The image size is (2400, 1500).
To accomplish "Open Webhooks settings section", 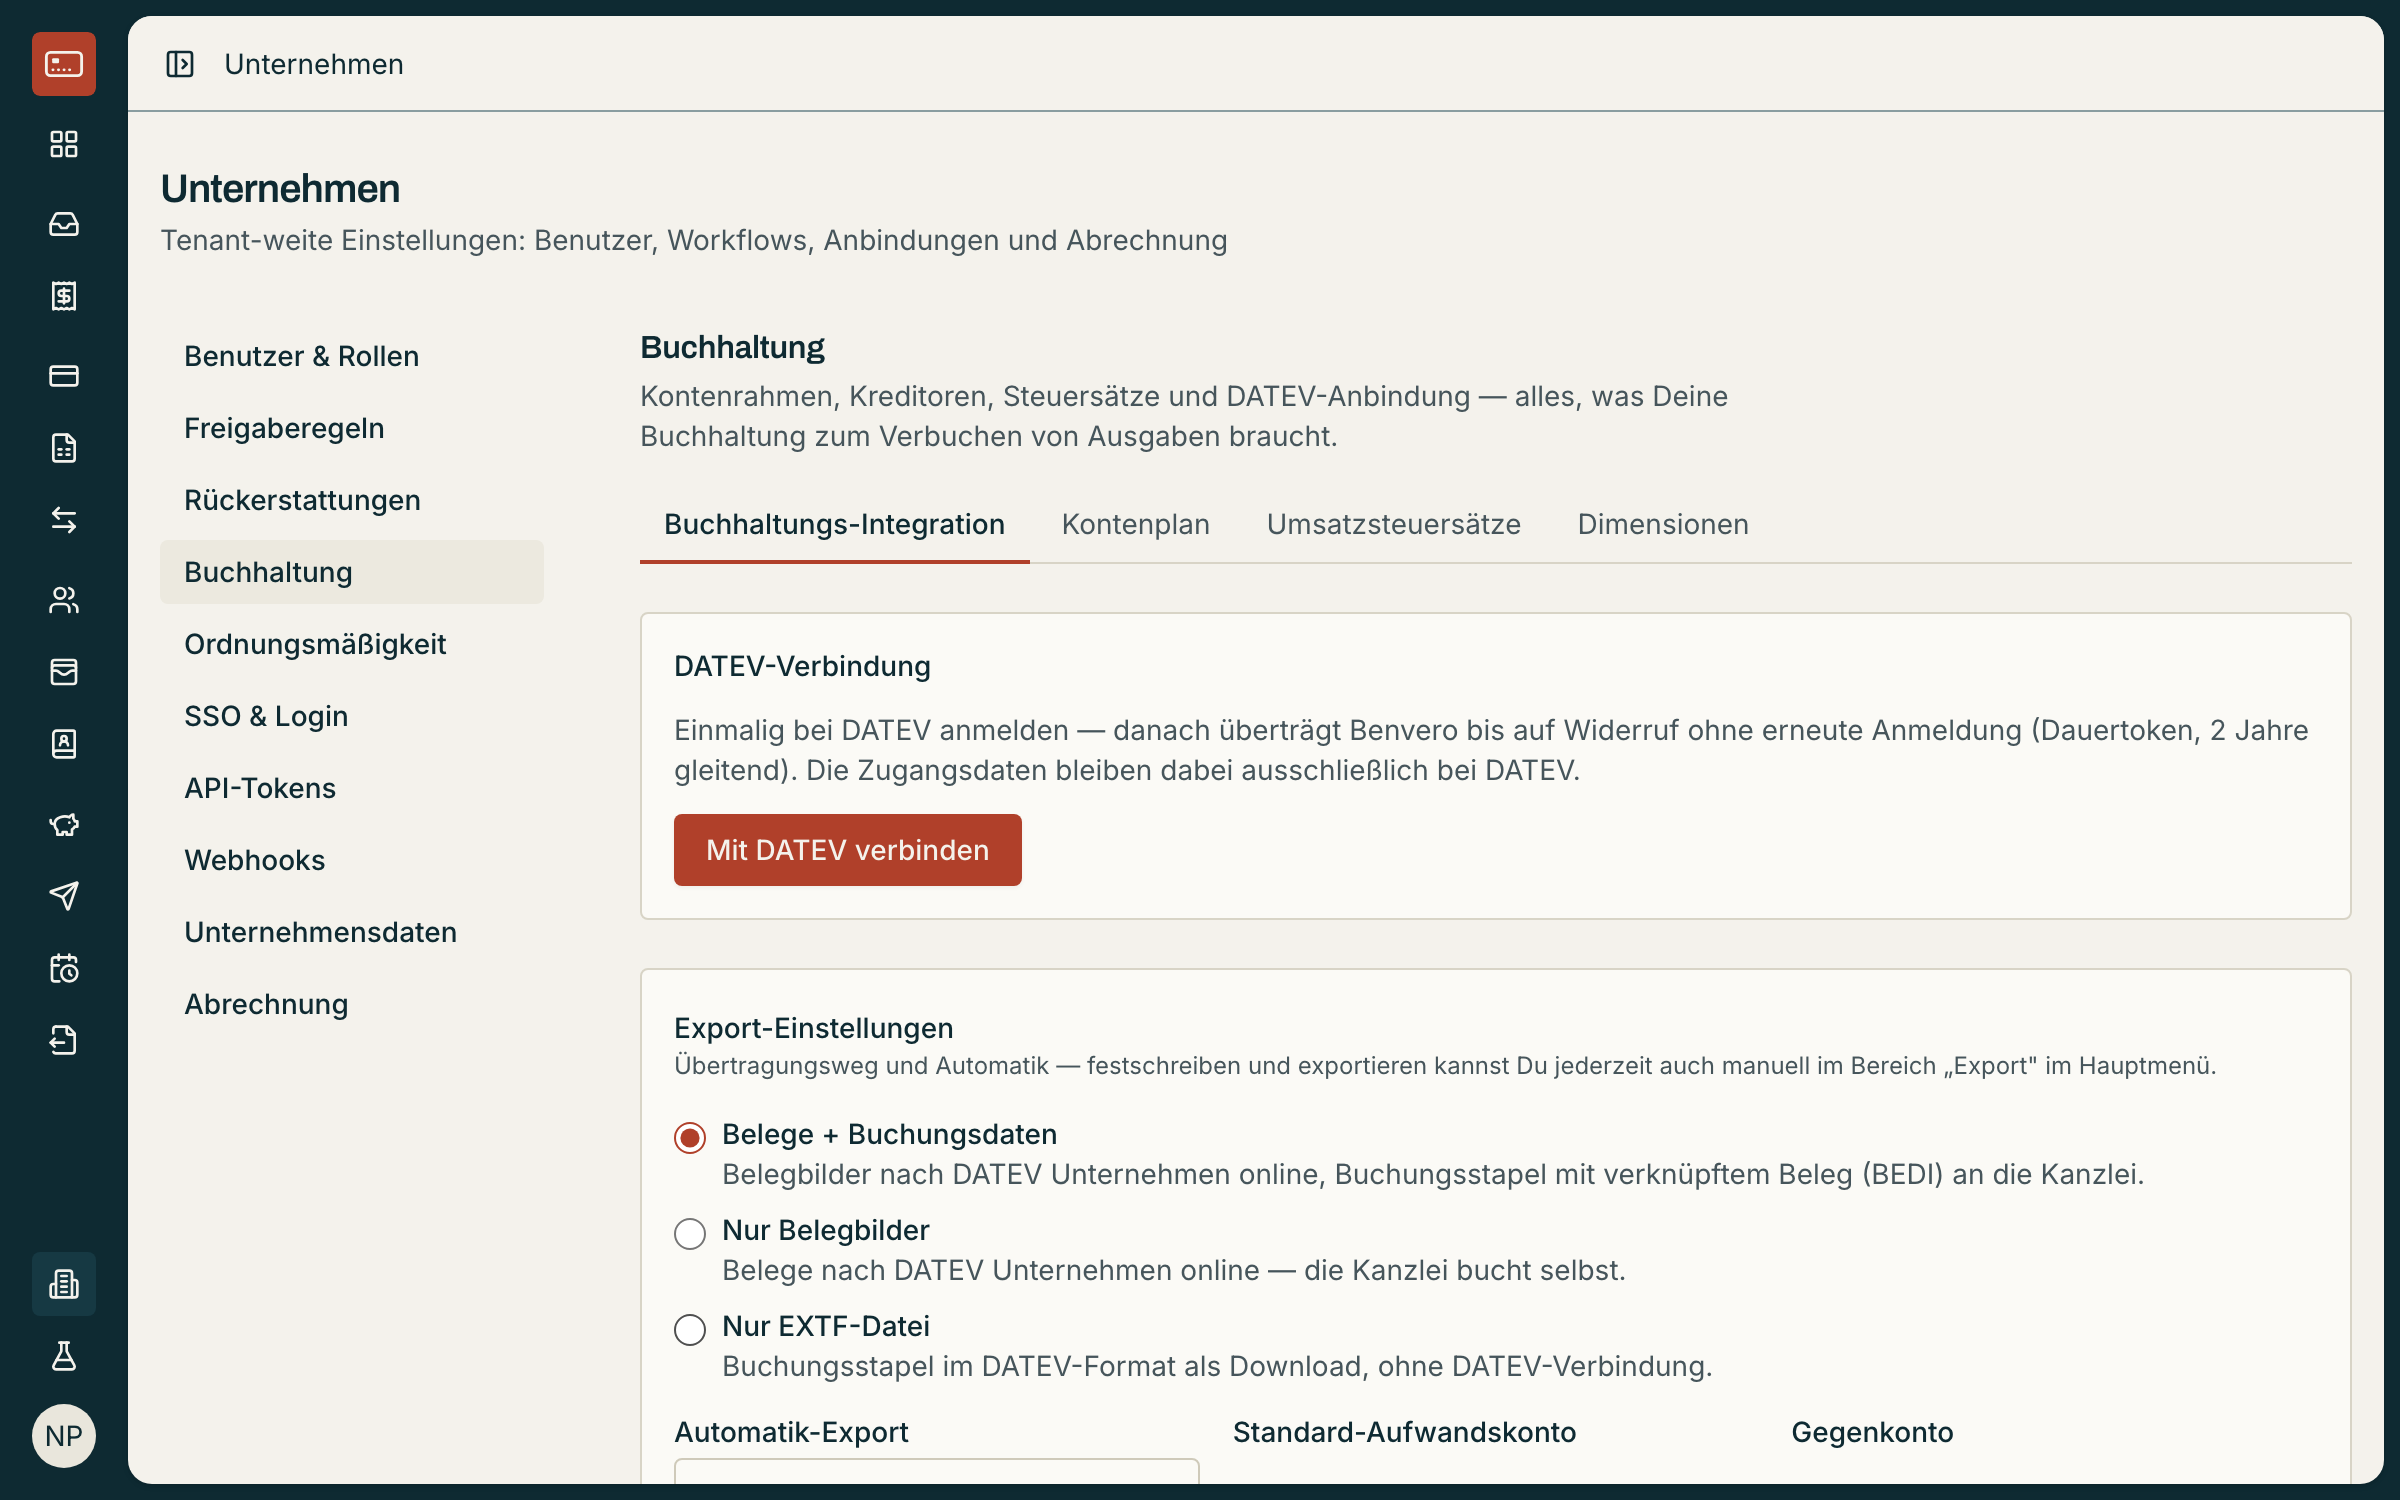I will pos(352,860).
